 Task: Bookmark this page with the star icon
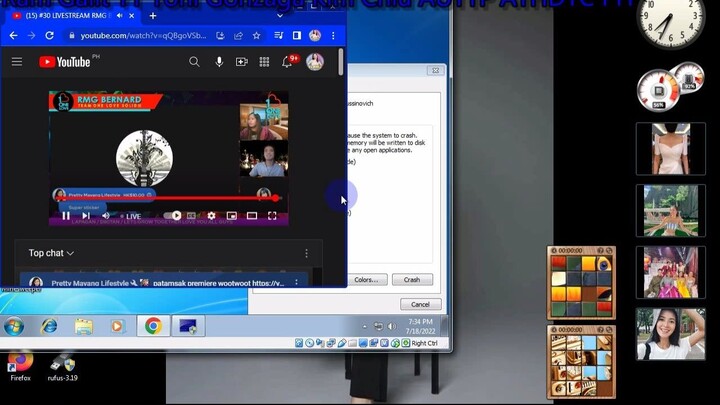[257, 35]
